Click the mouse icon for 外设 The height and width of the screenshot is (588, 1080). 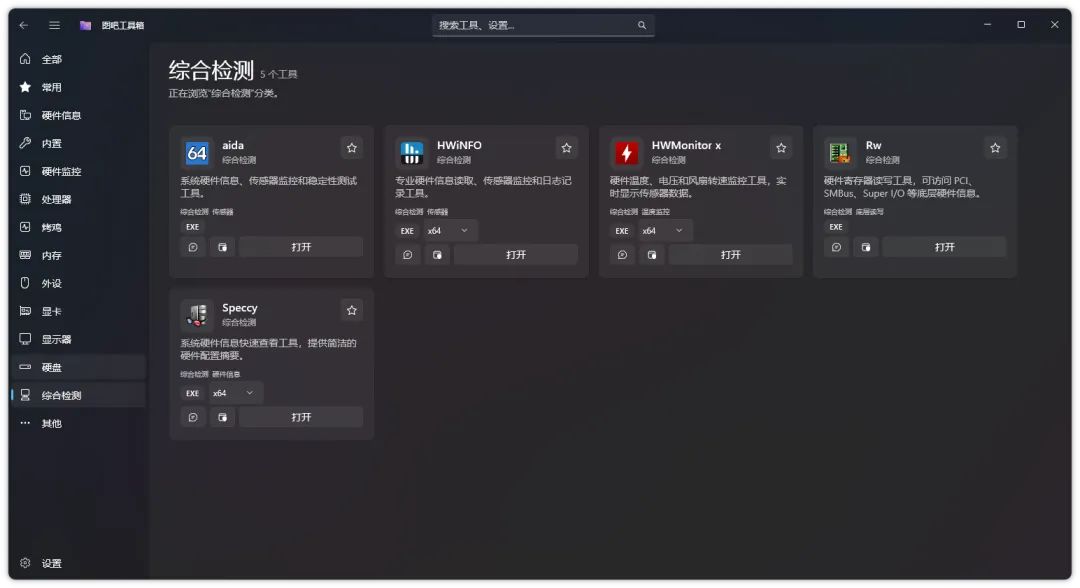click(25, 283)
